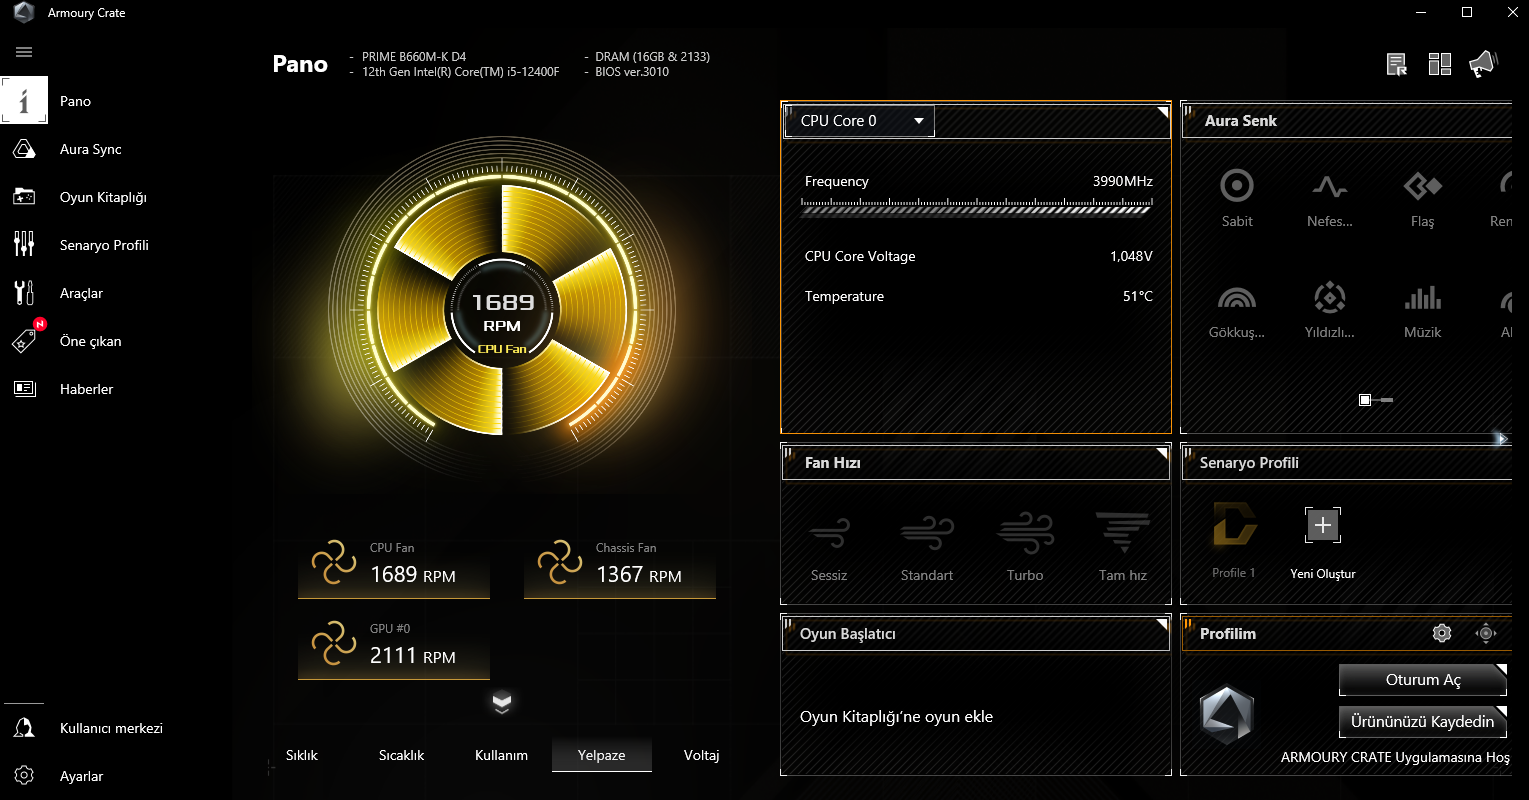Click the Aura Senk panel header
Screen dimensions: 1529x800
[x=1347, y=121]
